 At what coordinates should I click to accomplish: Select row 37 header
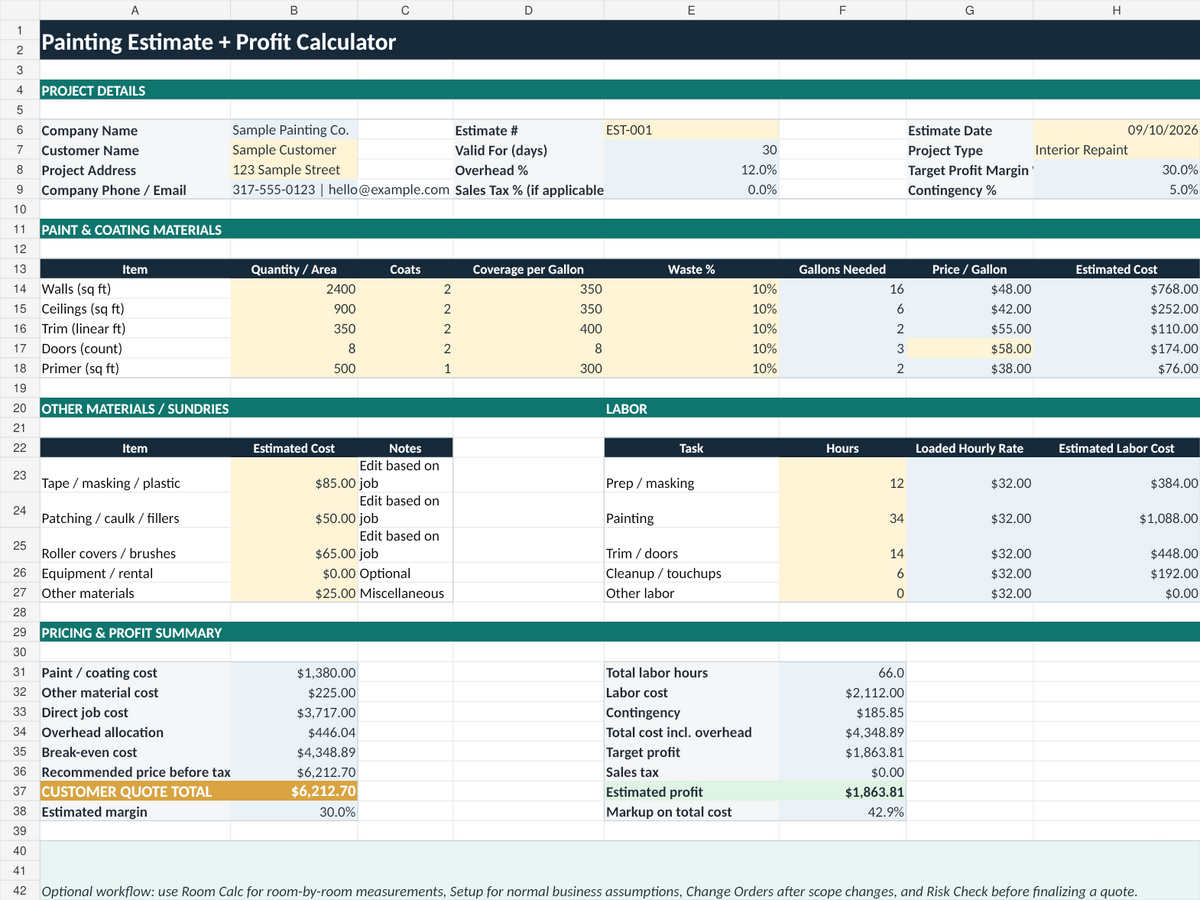pyautogui.click(x=20, y=791)
